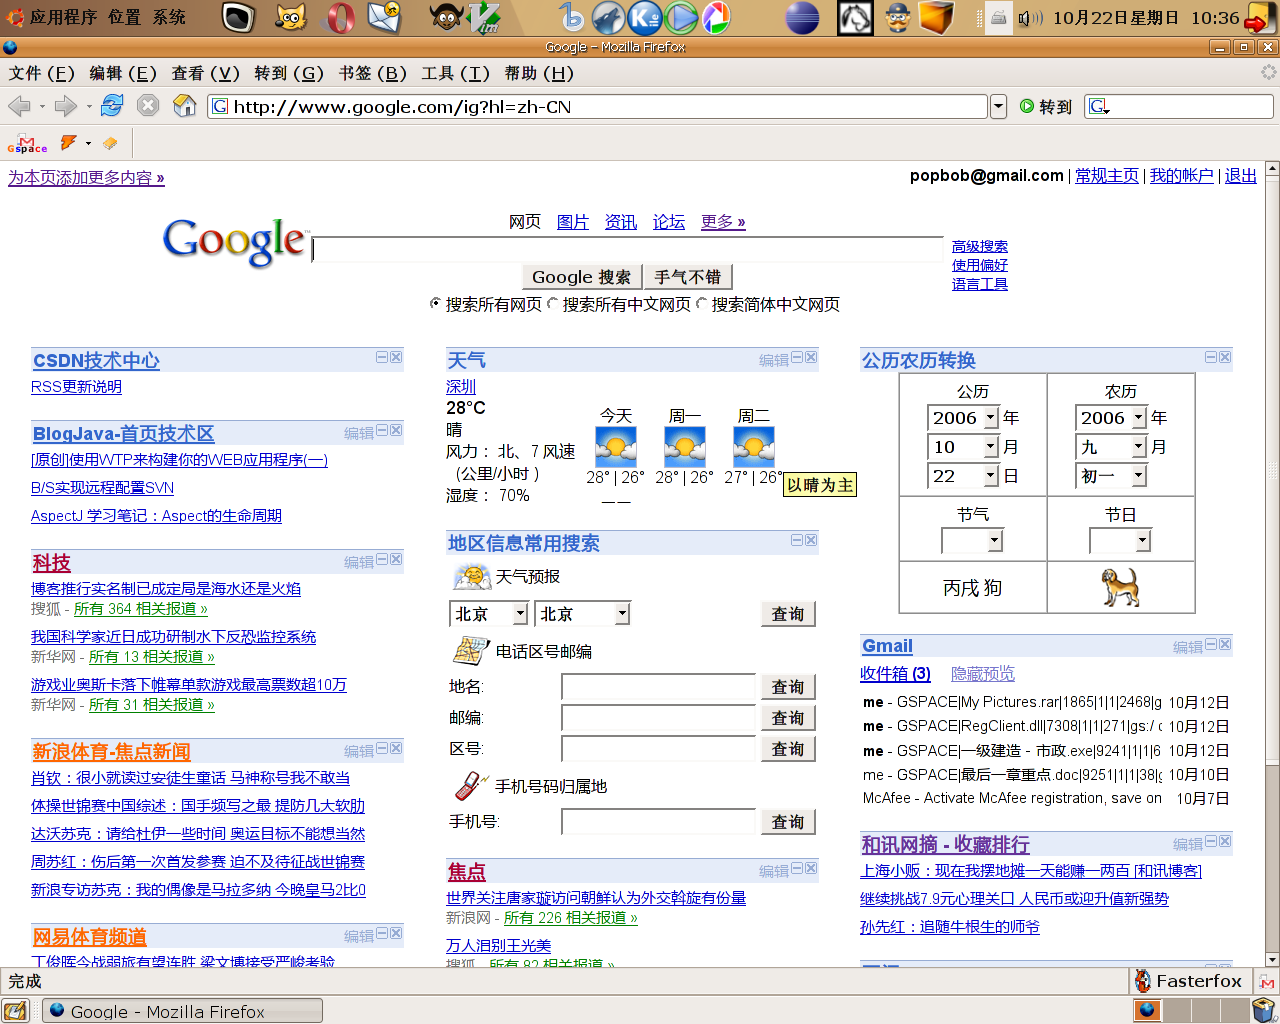The height and width of the screenshot is (1024, 1280).
Task: Click the green play-arrow launcher icon
Action: pyautogui.click(x=681, y=17)
